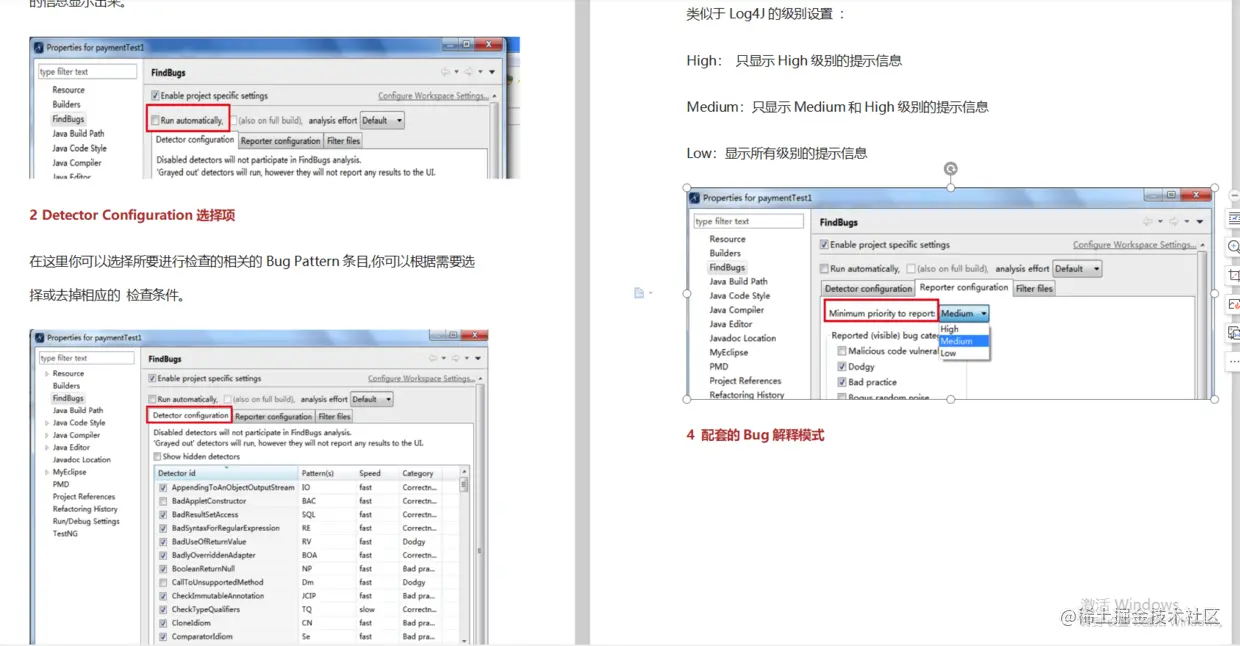Select PMD in the Reporter dialog tree
Viewport: 1240px width, 646px height.
719,367
